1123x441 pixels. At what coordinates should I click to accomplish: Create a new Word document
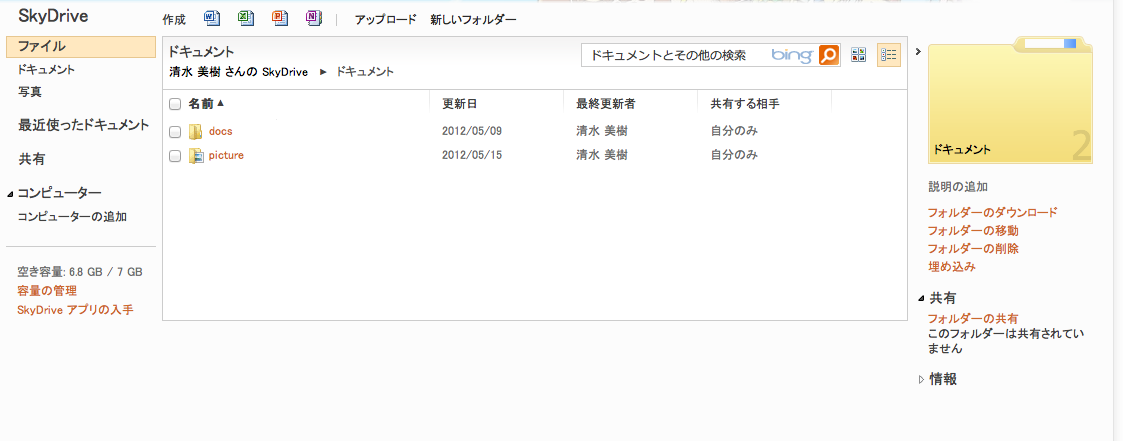click(x=212, y=19)
